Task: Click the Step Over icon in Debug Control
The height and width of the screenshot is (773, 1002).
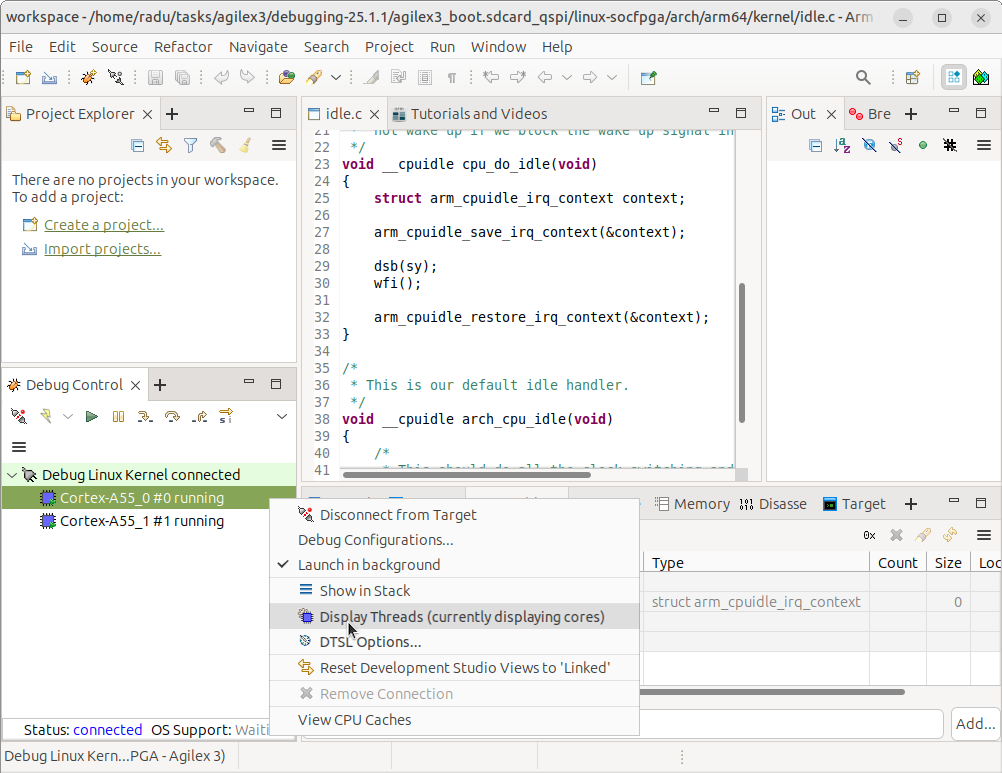Action: (x=172, y=416)
